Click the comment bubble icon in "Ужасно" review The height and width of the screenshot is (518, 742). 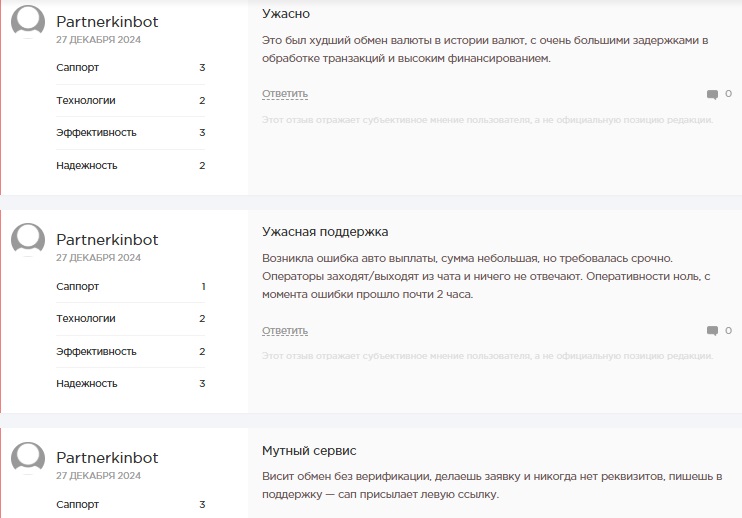click(712, 94)
